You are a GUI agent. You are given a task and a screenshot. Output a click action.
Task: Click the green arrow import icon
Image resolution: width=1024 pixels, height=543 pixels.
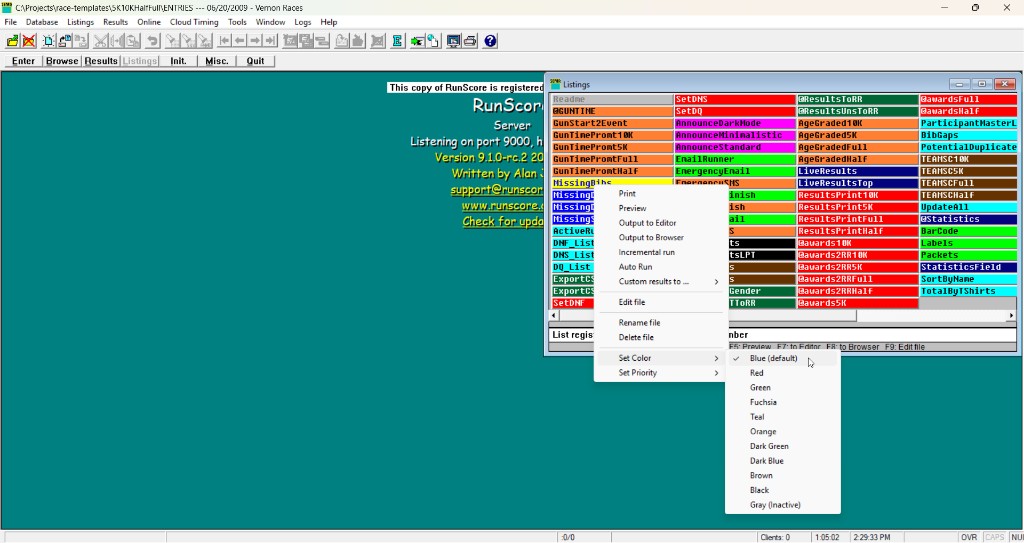click(x=417, y=41)
